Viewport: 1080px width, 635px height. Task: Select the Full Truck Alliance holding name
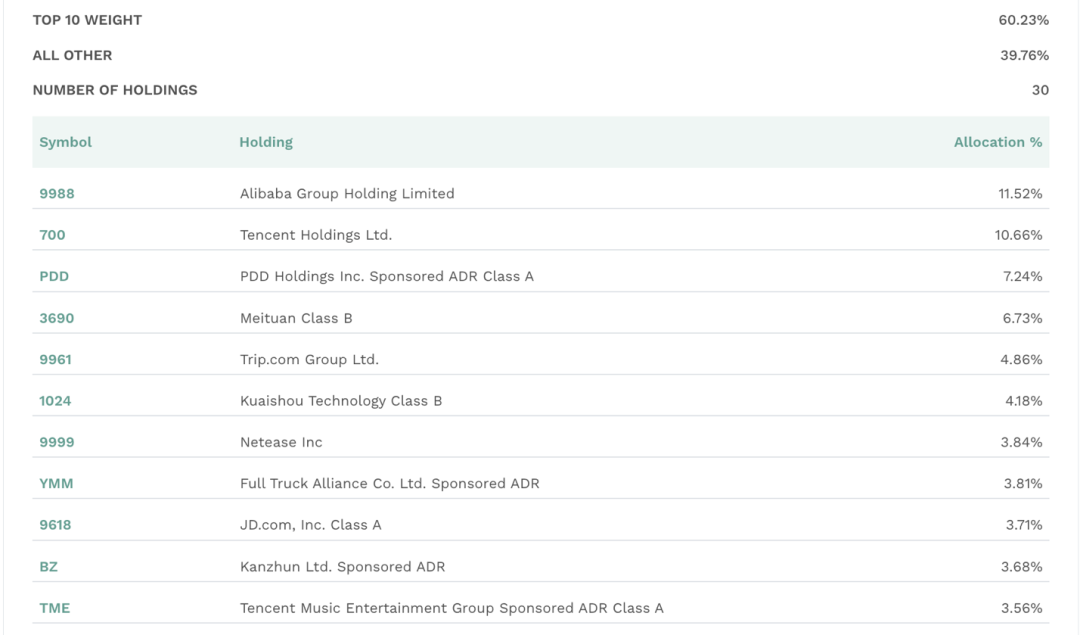tap(390, 484)
